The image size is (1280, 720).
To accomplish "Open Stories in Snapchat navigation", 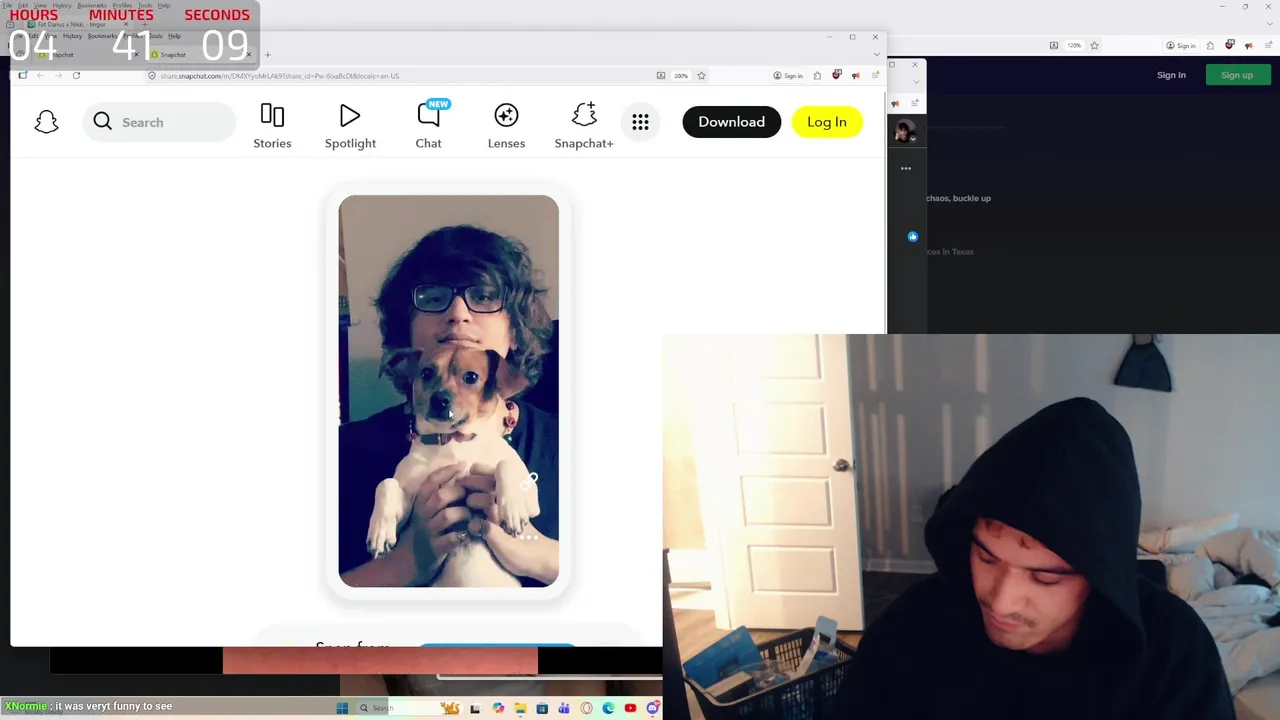I will pos(272,126).
